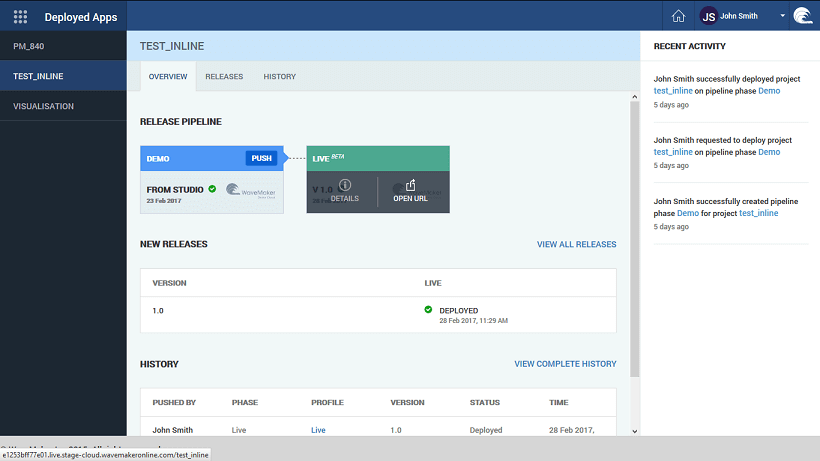Screen dimensions: 820x461
Task: Click the Open URL icon
Action: pyautogui.click(x=410, y=186)
